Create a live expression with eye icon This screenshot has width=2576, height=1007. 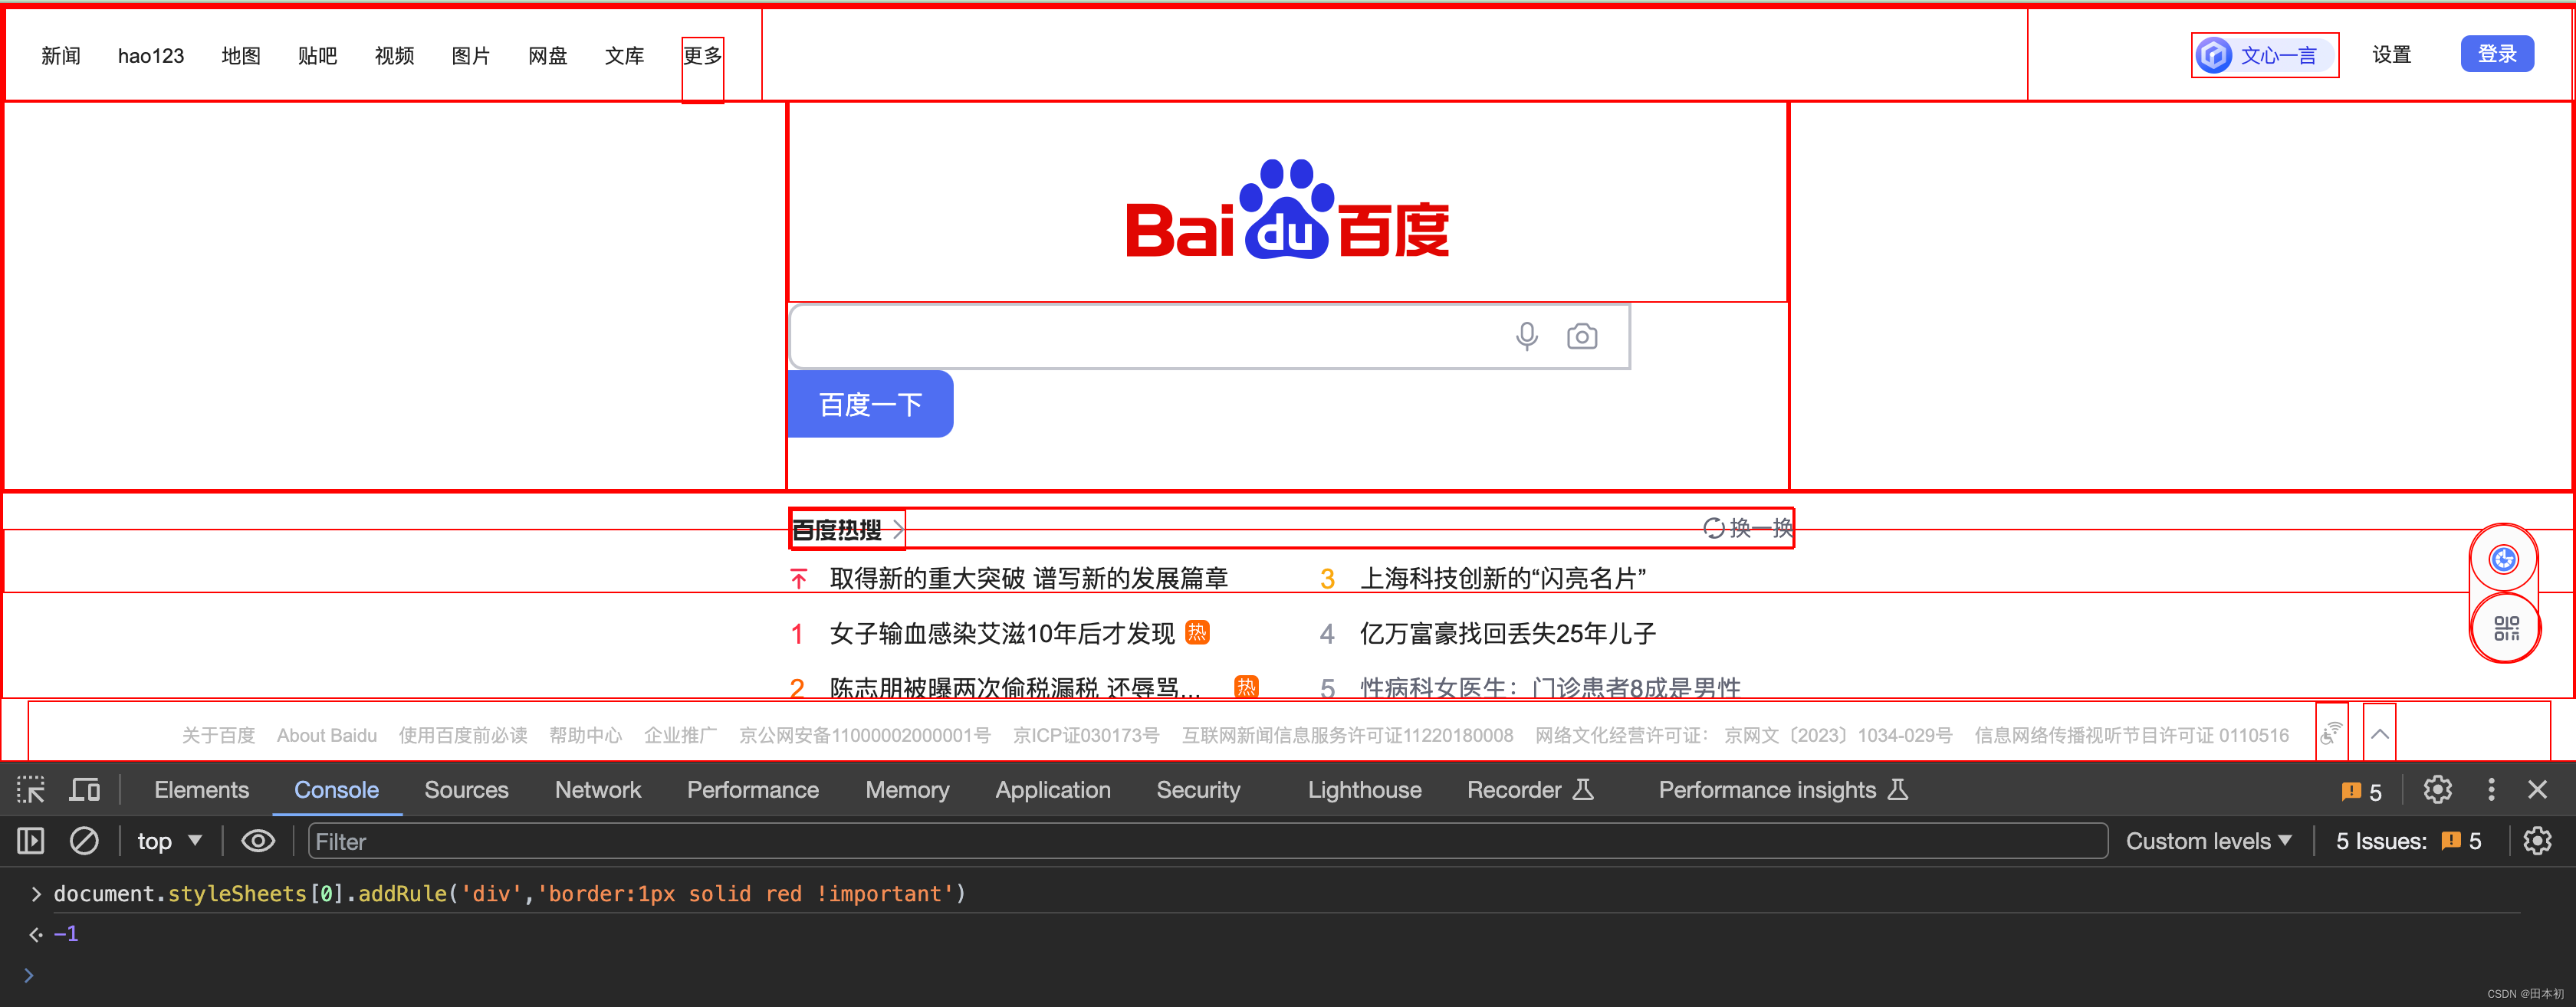coord(258,841)
